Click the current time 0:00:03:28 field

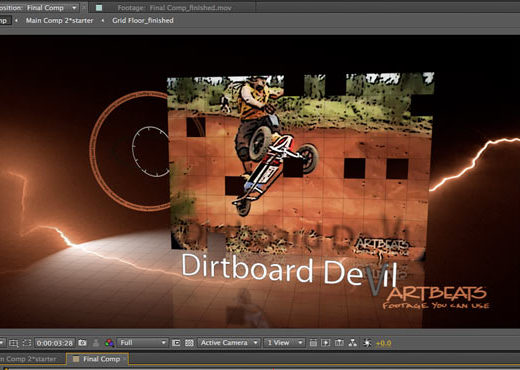(x=54, y=343)
